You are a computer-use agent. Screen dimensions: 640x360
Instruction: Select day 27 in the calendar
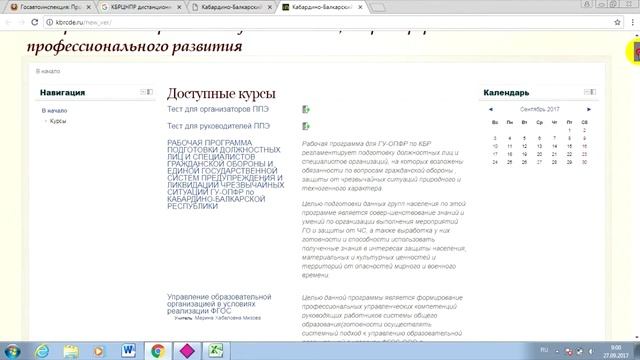(539, 162)
